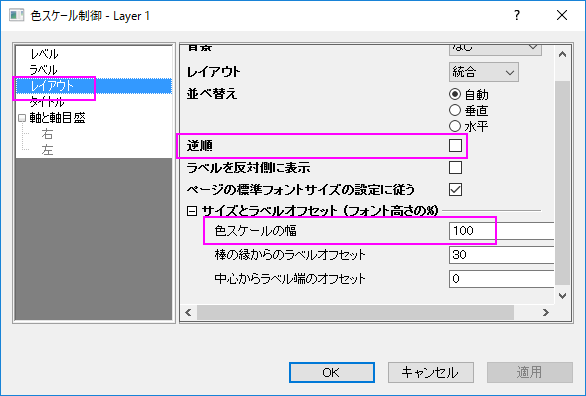Click the キャンセル button
Image resolution: width=586 pixels, height=396 pixels.
click(431, 372)
